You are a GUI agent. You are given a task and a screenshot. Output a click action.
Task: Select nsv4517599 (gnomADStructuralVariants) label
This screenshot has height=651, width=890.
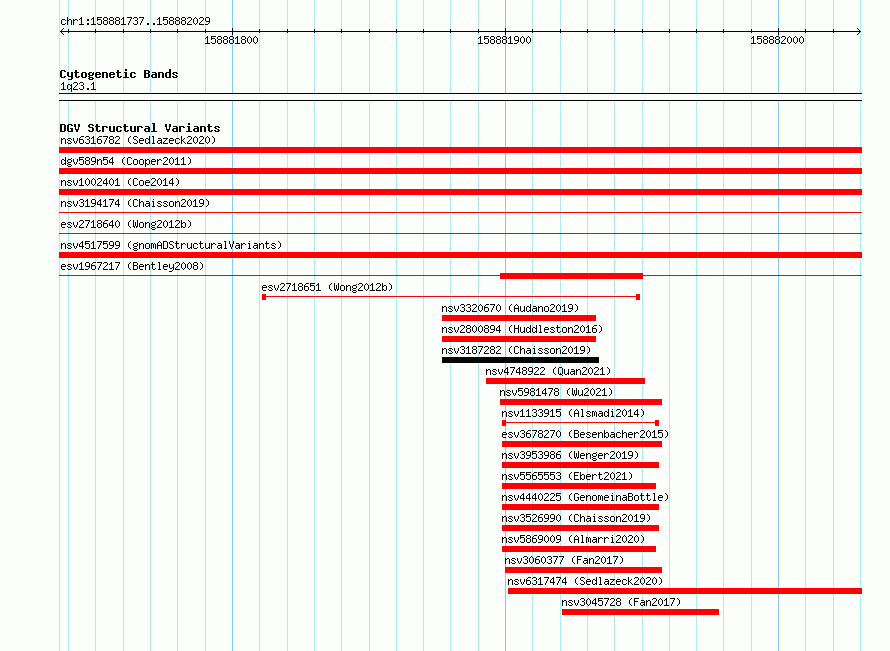(x=171, y=245)
